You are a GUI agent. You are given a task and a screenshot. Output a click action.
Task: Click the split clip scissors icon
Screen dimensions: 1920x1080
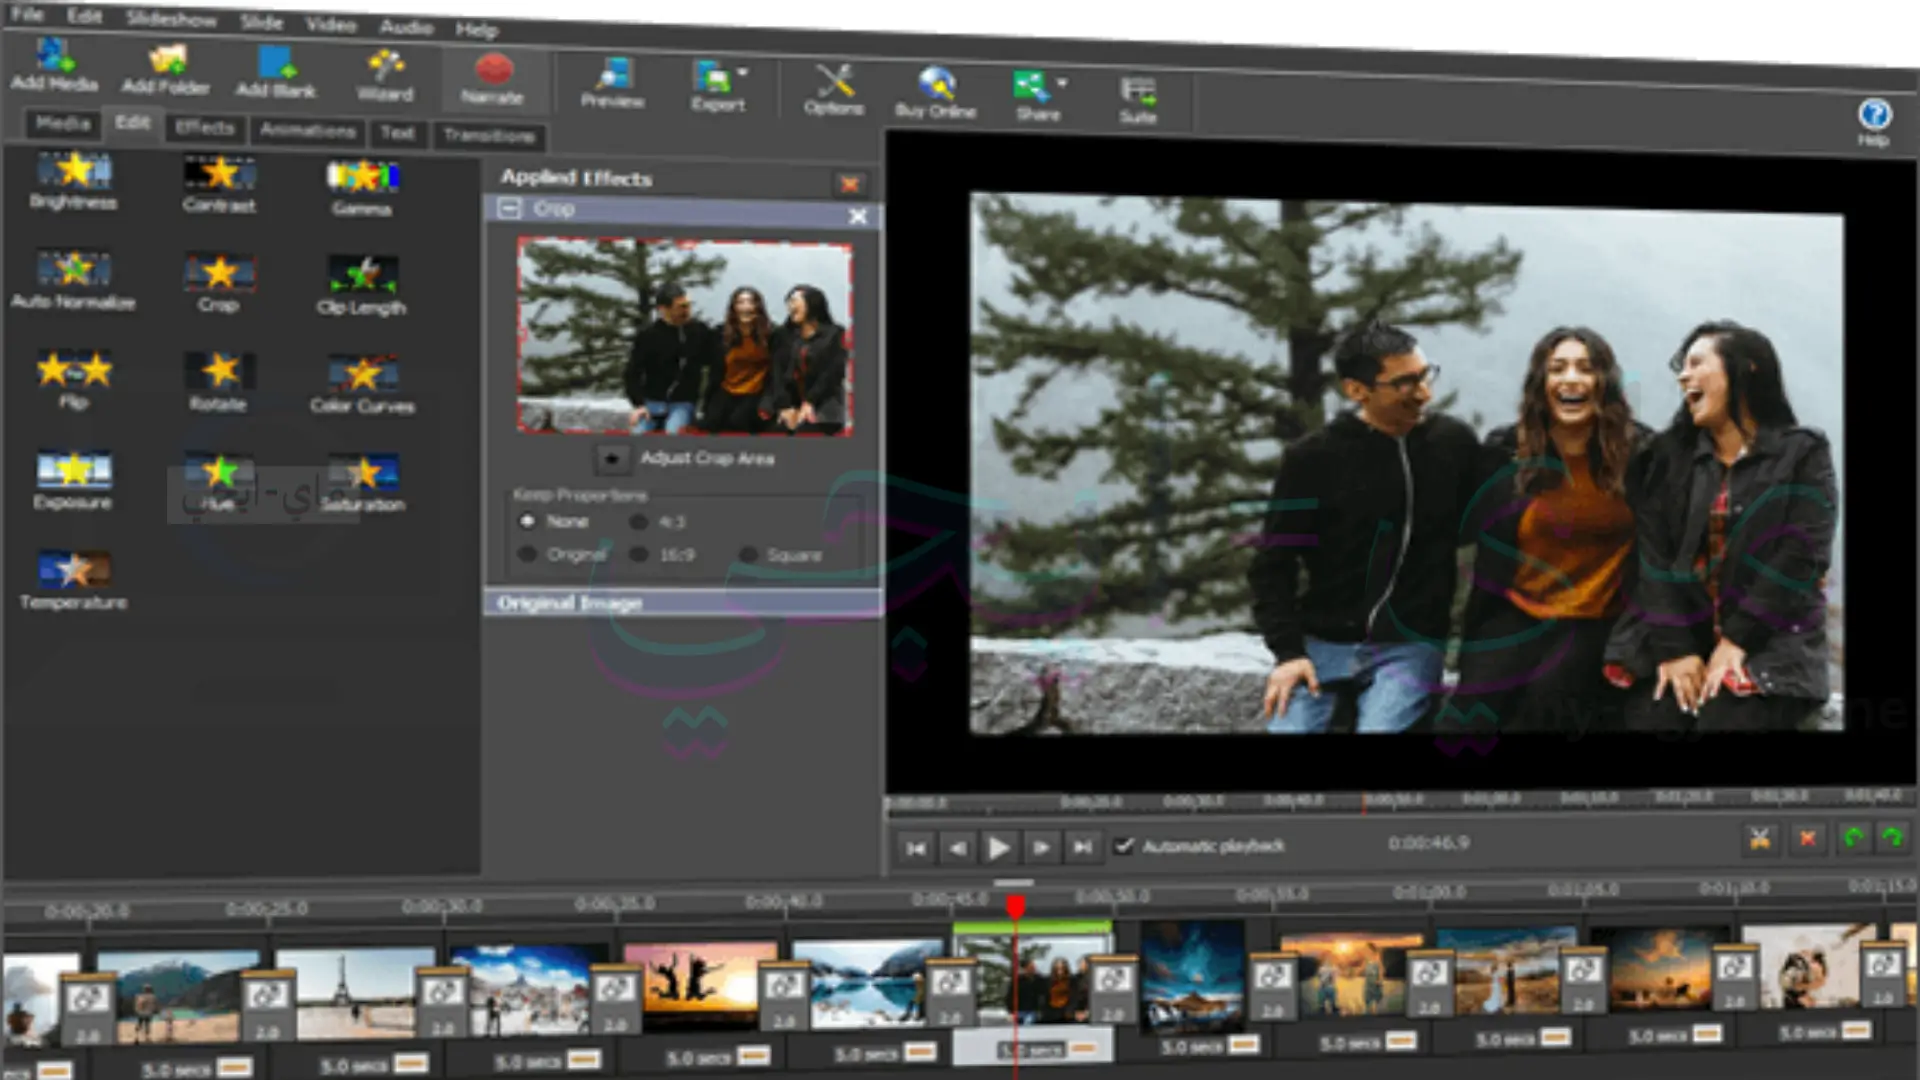tap(1760, 838)
